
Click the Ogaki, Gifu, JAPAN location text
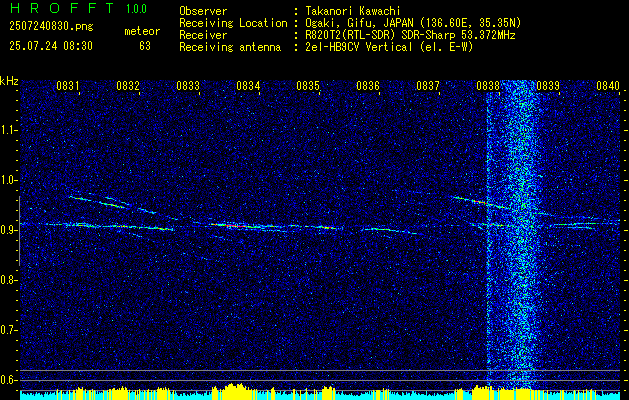413,23
